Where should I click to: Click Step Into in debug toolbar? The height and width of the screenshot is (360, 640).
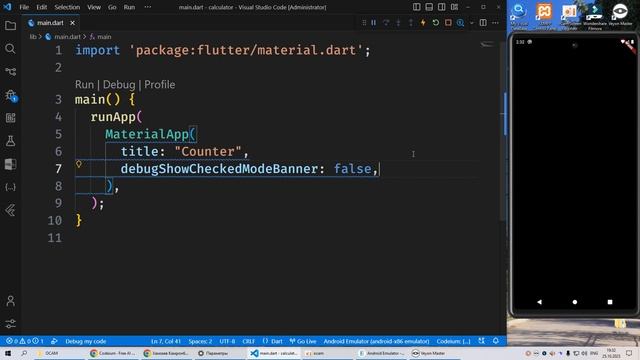pyautogui.click(x=398, y=23)
